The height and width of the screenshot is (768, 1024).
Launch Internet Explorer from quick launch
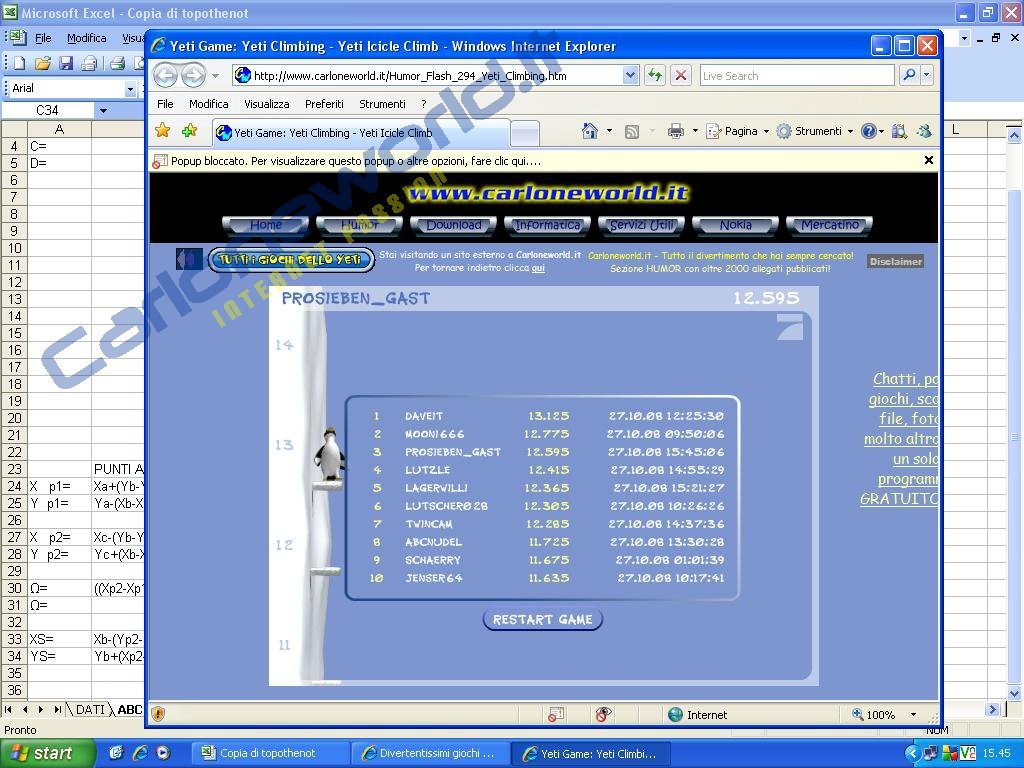[140, 753]
